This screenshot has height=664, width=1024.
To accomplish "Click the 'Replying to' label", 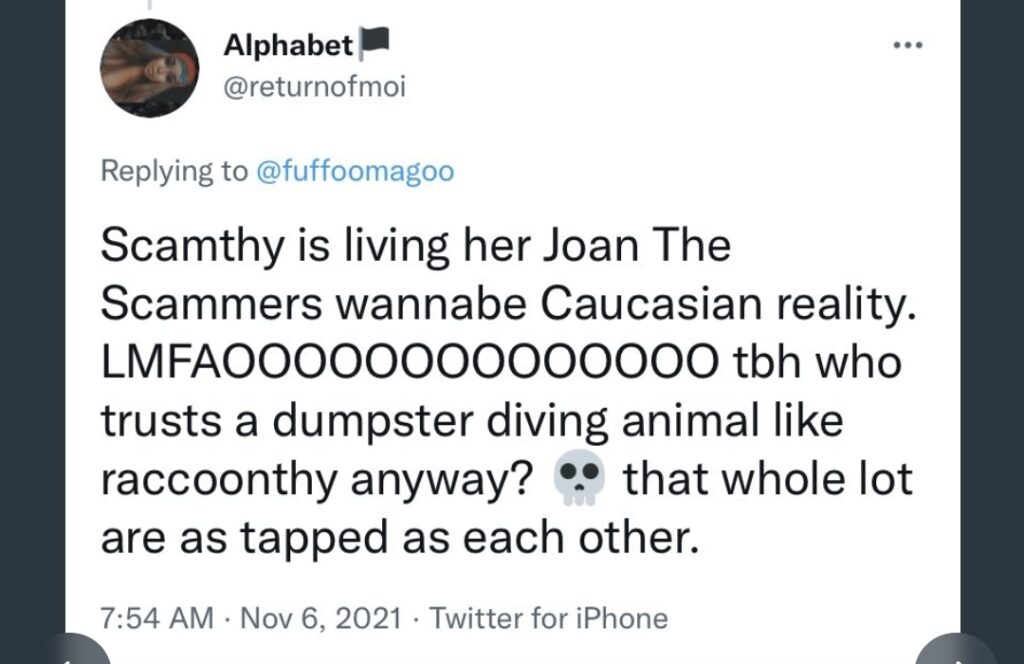I will pyautogui.click(x=173, y=172).
